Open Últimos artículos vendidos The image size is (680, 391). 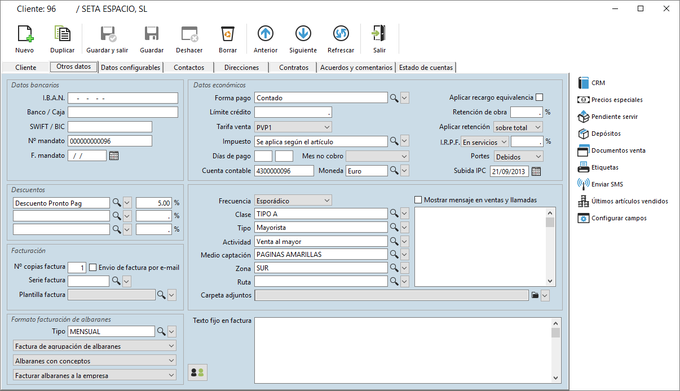623,201
